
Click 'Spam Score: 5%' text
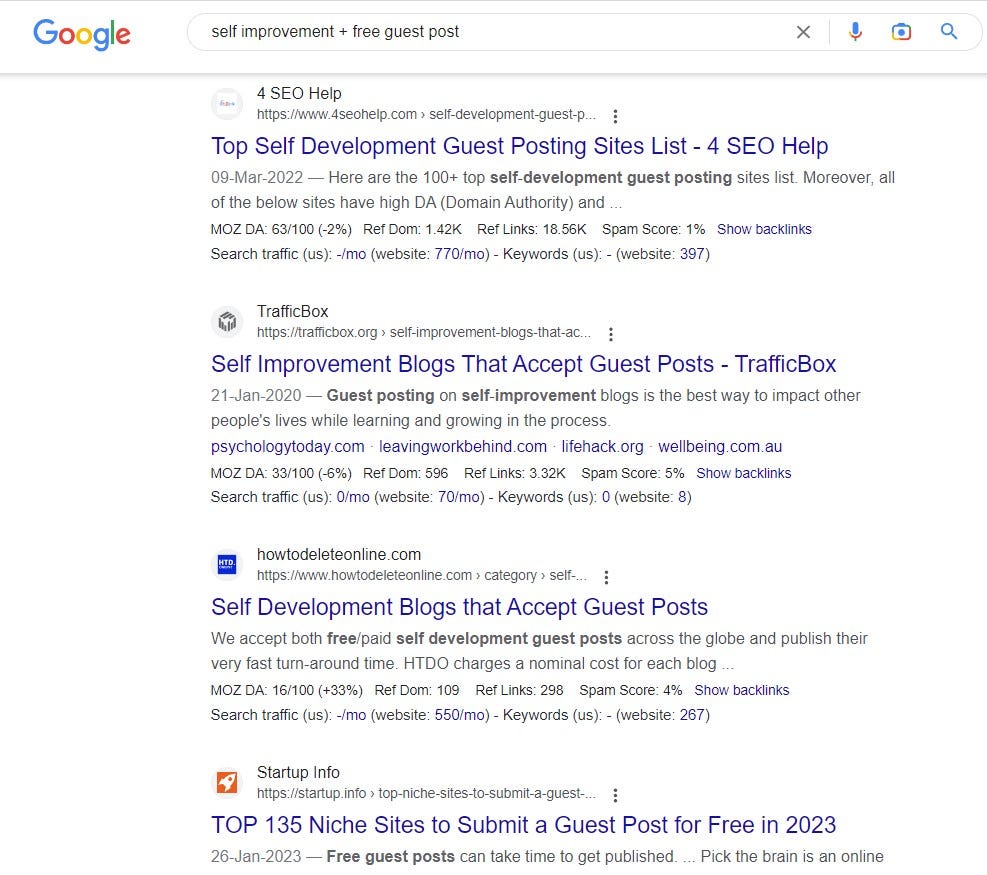pyautogui.click(x=633, y=473)
